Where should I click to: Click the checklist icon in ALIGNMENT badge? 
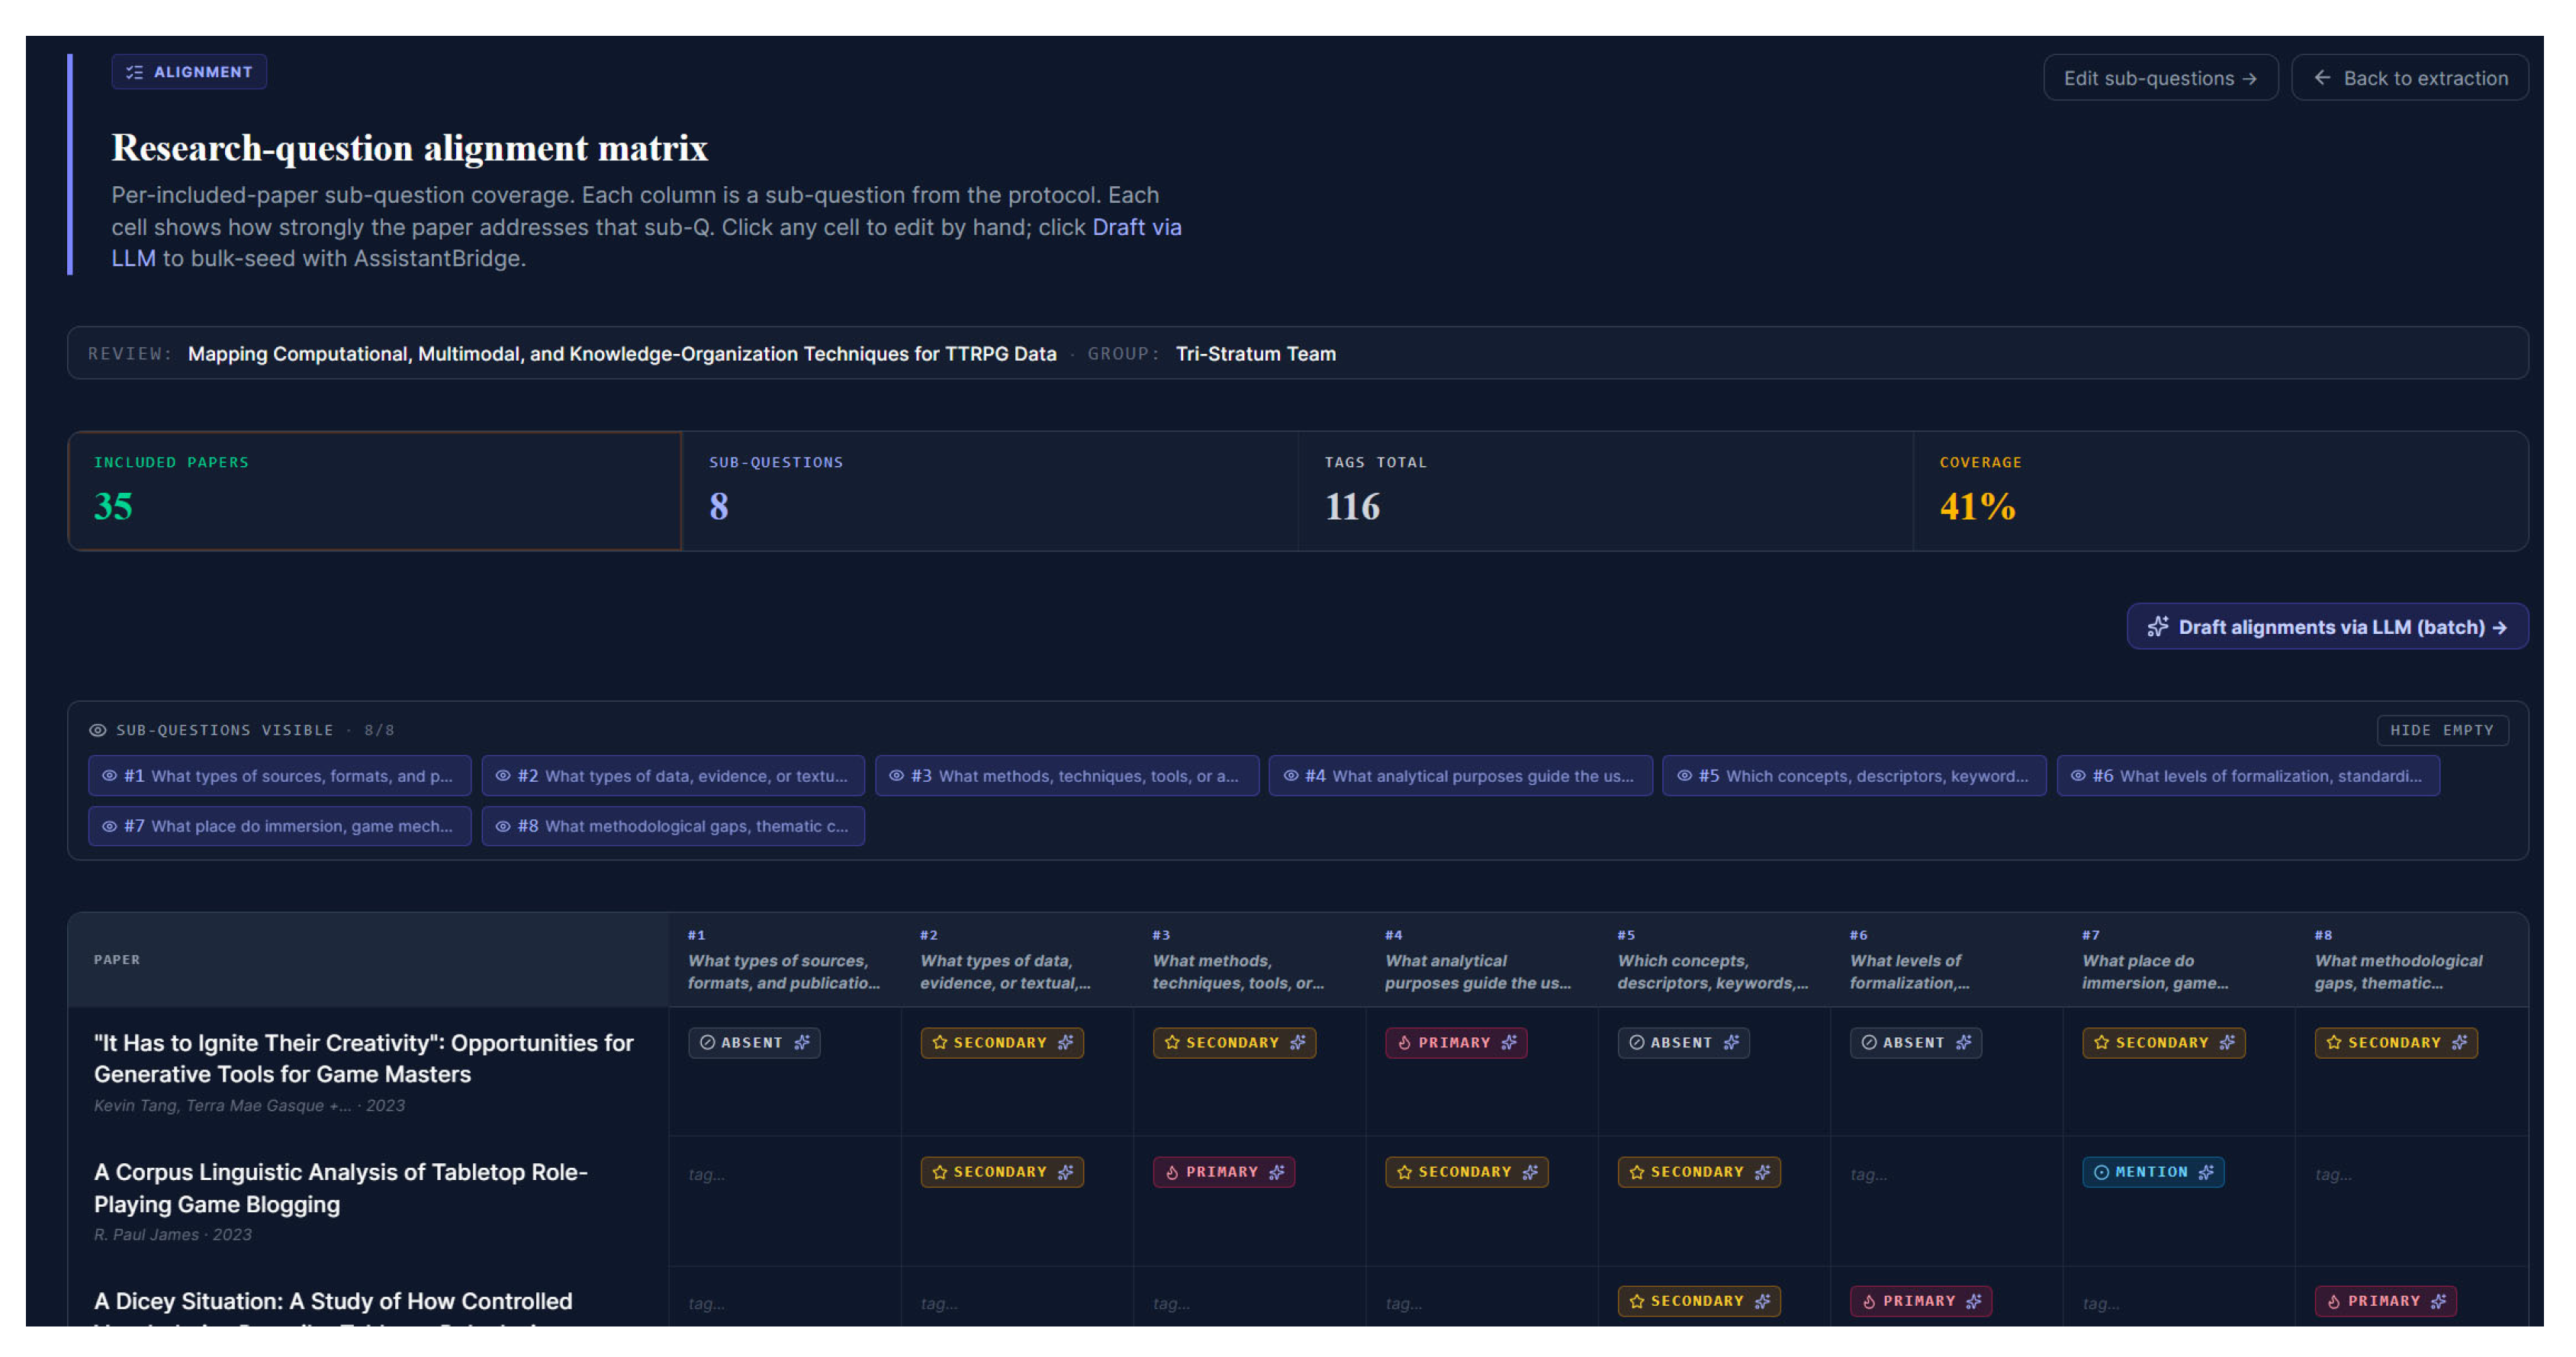[x=135, y=72]
